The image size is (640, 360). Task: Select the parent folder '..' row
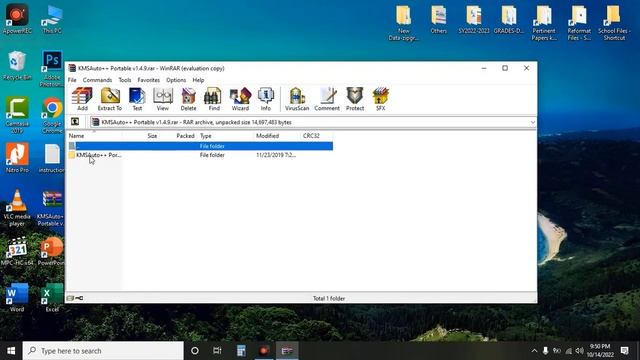[200, 146]
